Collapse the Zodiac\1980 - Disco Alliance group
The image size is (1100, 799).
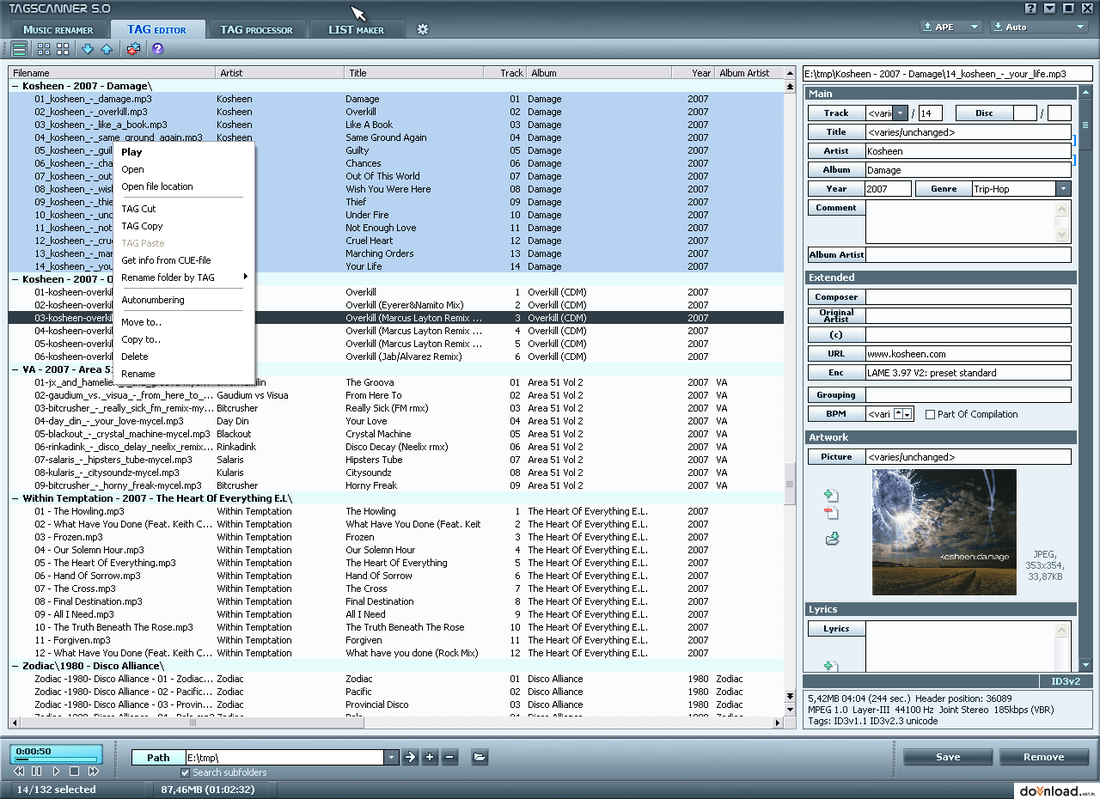[15, 666]
